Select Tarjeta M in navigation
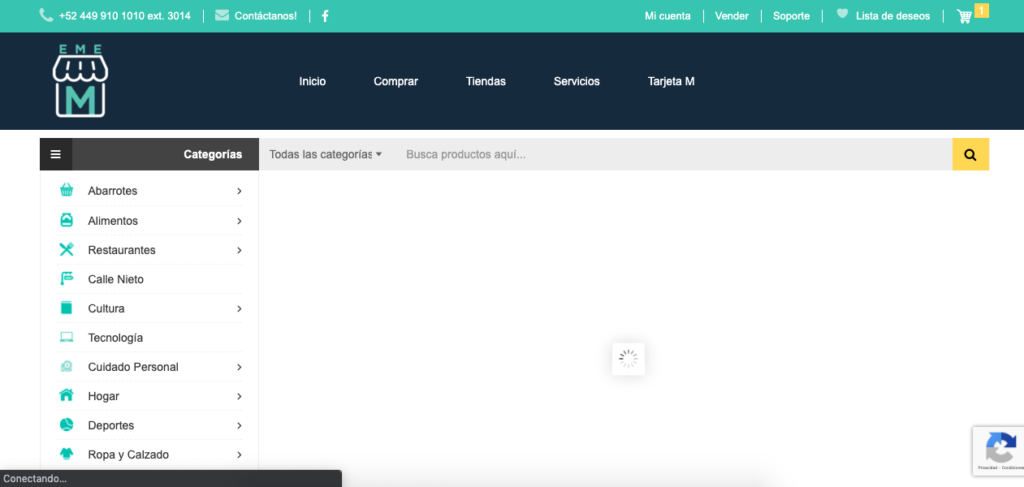 670,81
